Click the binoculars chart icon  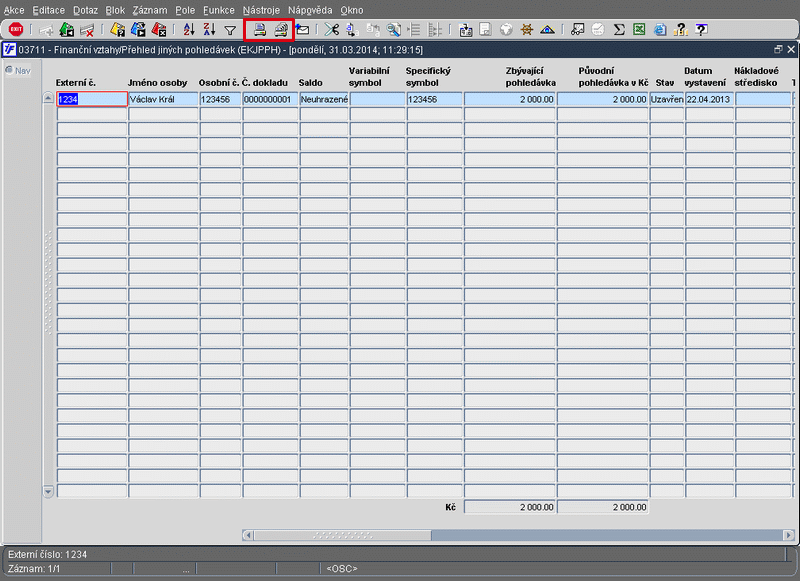click(577, 30)
